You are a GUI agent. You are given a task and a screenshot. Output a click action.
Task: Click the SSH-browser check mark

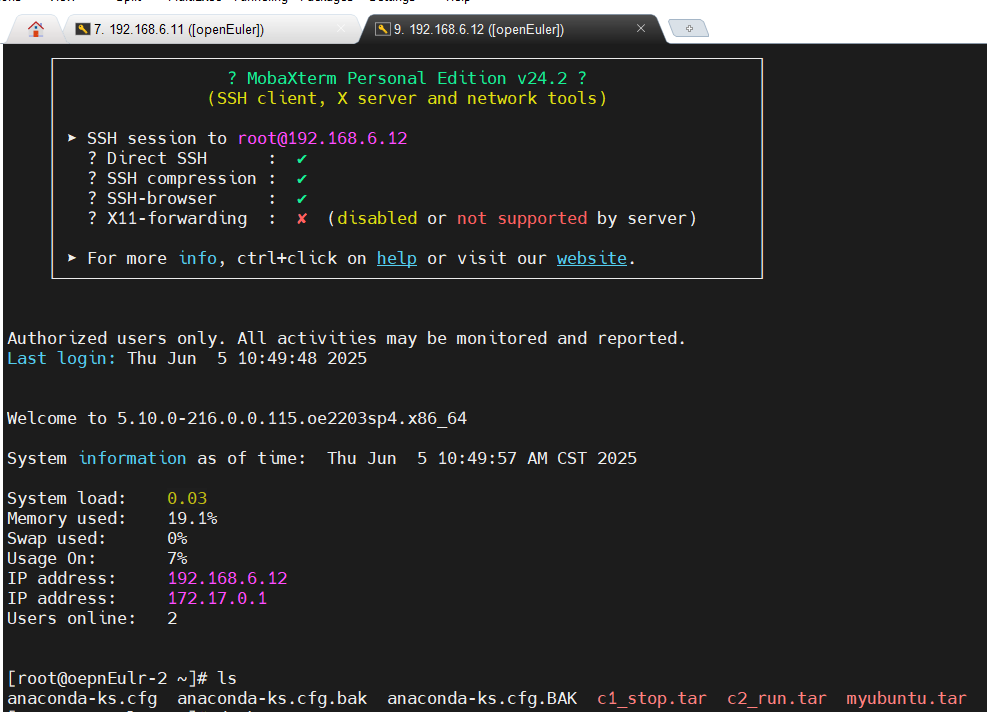(302, 199)
